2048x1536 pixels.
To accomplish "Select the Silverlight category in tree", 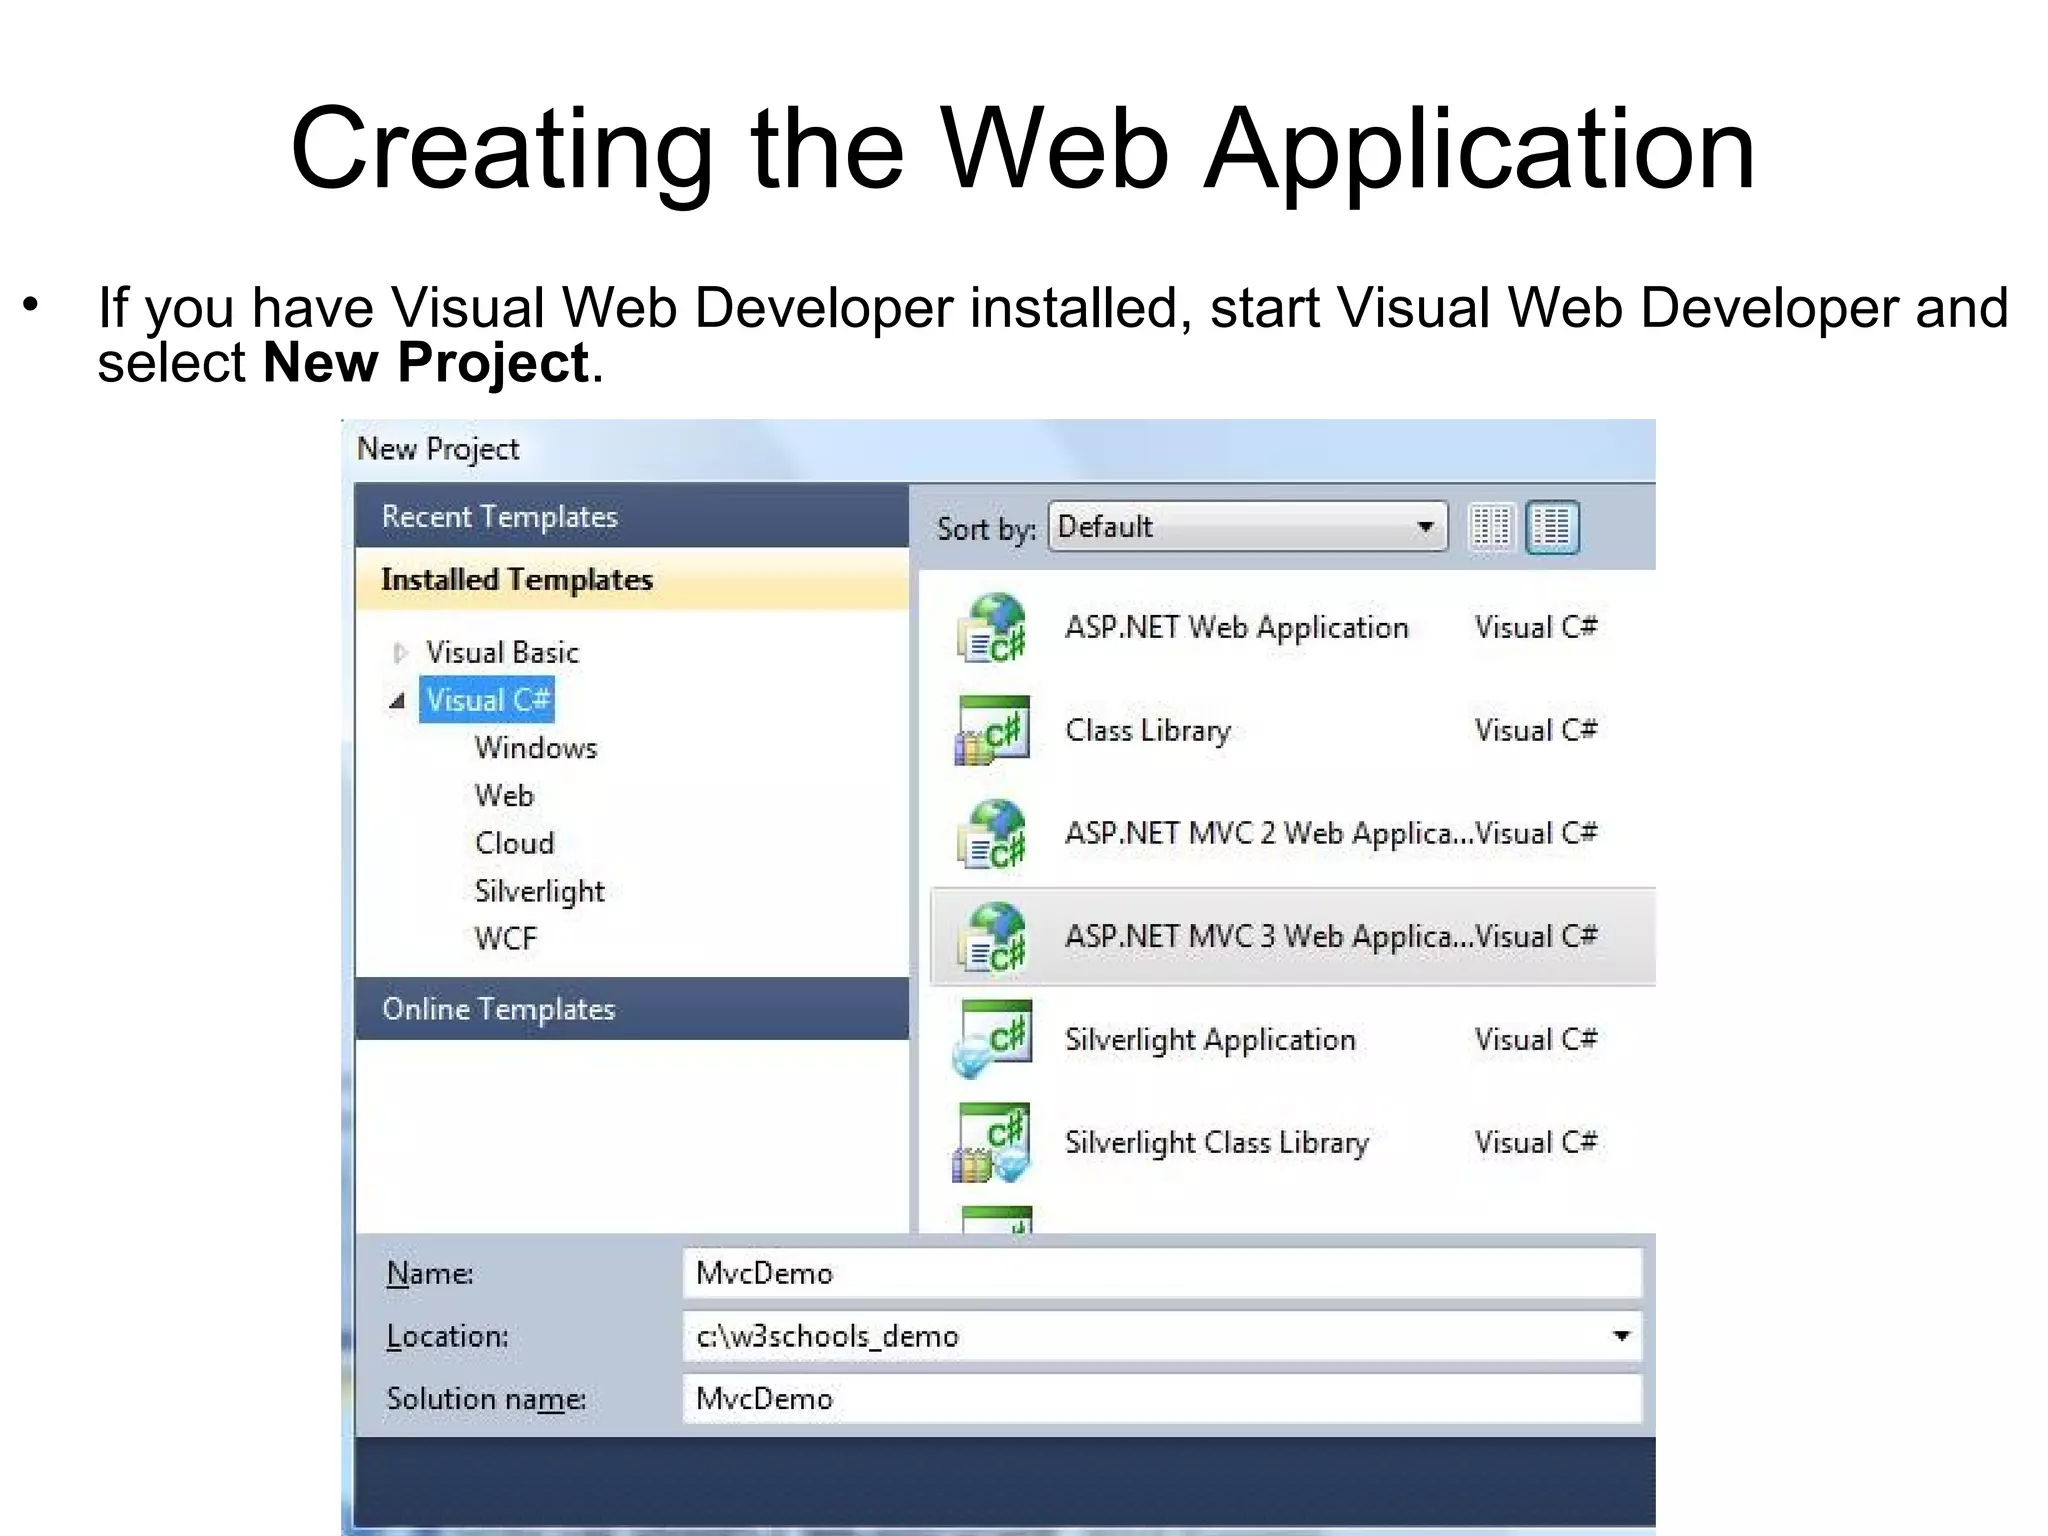I will click(x=539, y=891).
